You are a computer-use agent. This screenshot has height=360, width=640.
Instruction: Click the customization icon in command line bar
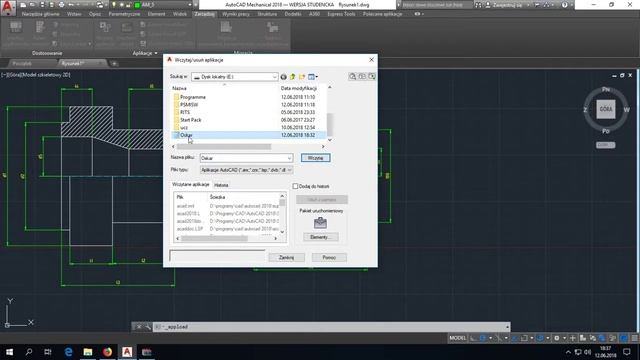click(147, 327)
